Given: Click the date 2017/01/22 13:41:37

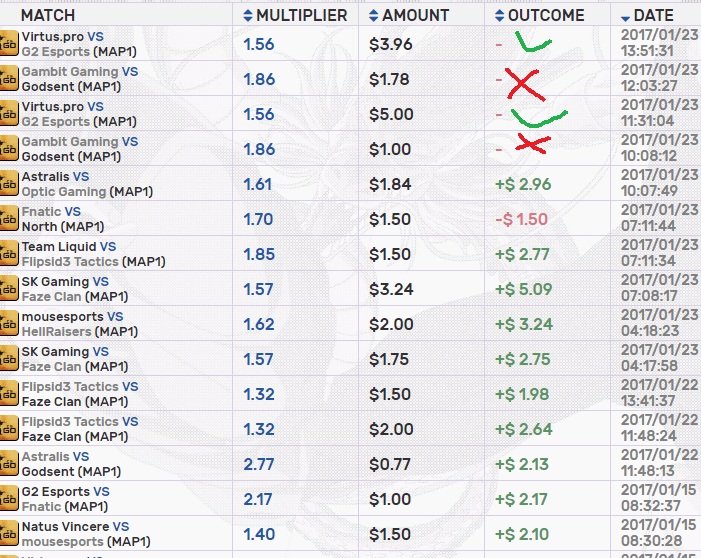Looking at the screenshot, I should (x=660, y=393).
